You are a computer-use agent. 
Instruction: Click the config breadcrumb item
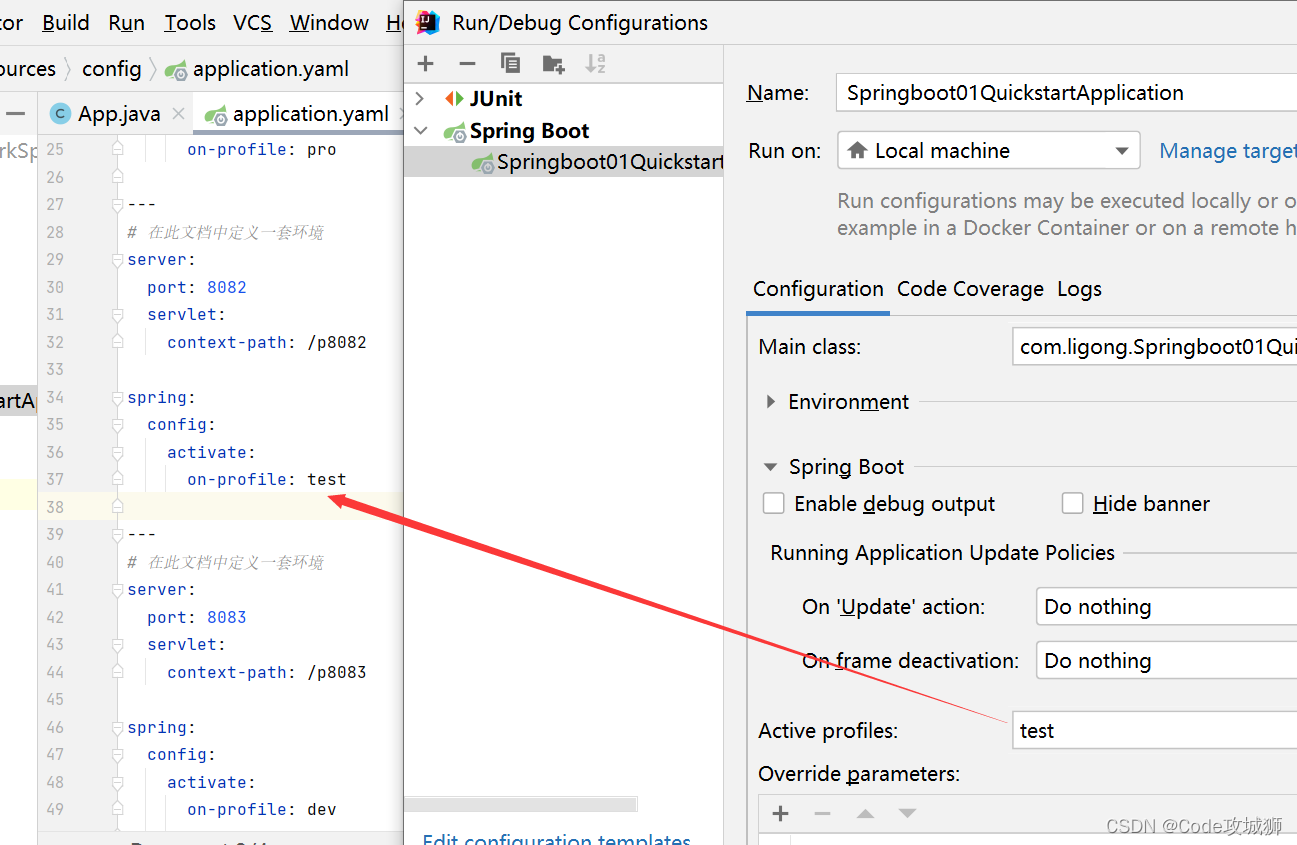pyautogui.click(x=111, y=69)
